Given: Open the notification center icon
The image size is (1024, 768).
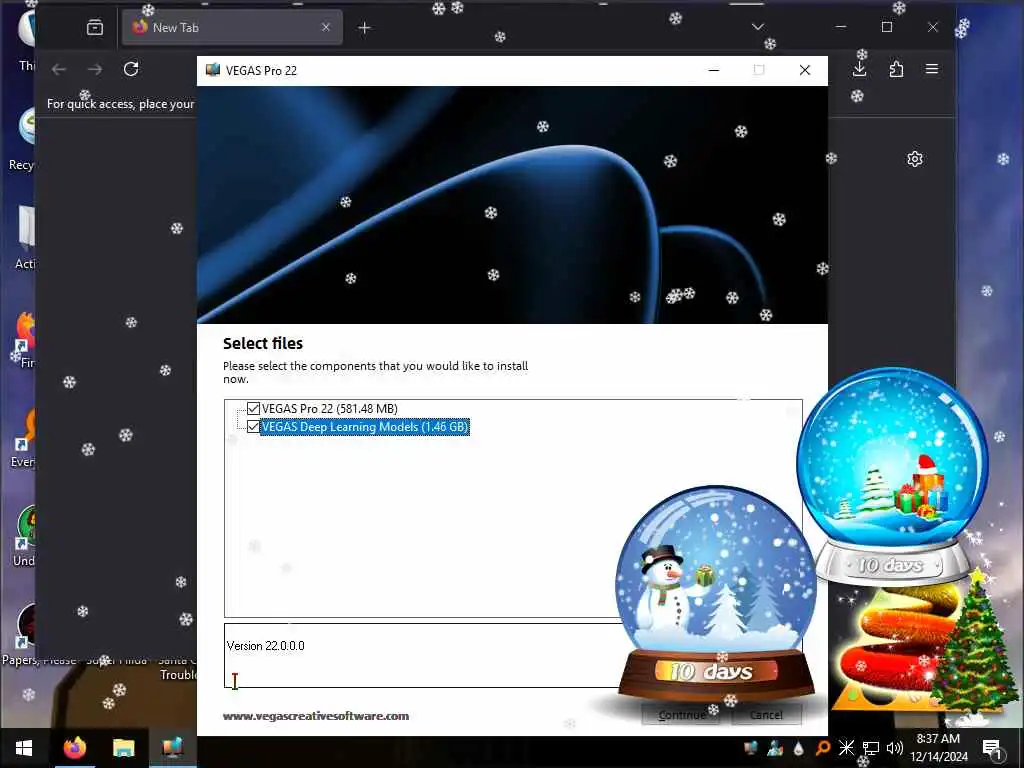Looking at the screenshot, I should click(992, 748).
